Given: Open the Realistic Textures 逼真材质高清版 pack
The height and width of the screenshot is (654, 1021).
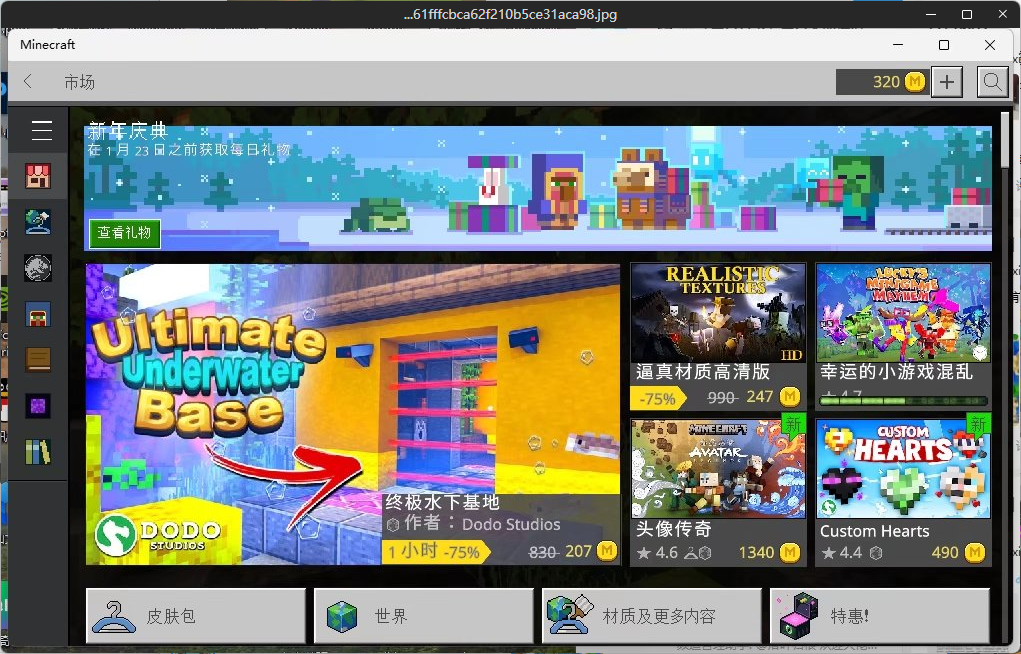Looking at the screenshot, I should tap(718, 336).
